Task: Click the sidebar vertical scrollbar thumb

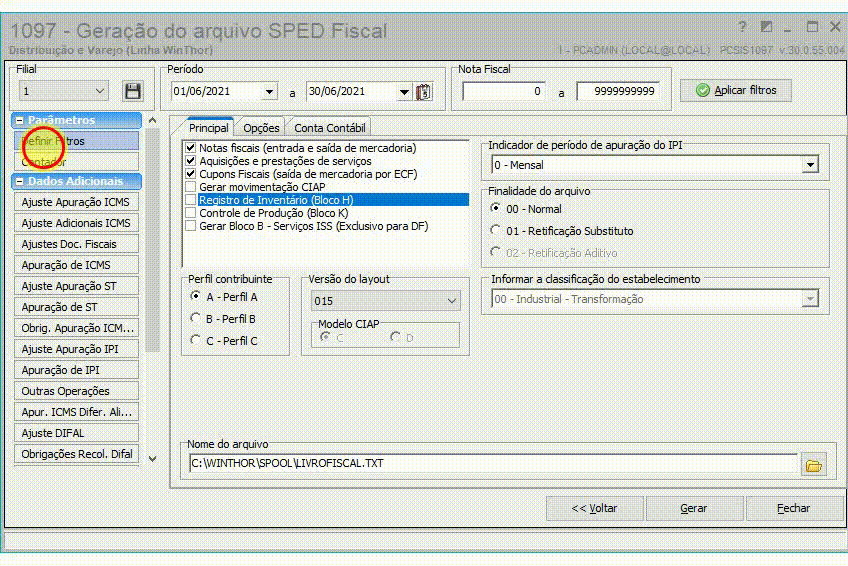Action: pyautogui.click(x=153, y=241)
